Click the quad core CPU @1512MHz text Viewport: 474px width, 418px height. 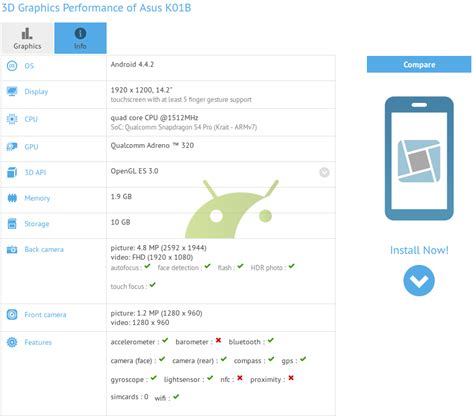click(154, 118)
